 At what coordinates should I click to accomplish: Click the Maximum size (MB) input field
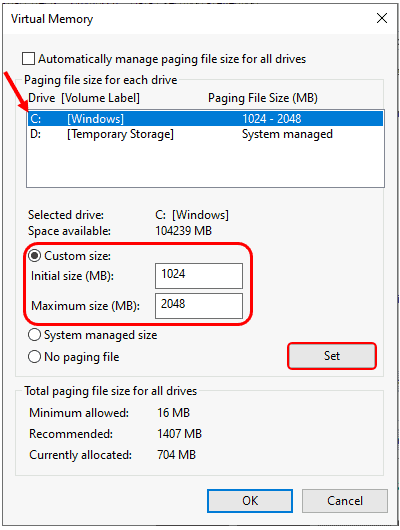[199, 306]
